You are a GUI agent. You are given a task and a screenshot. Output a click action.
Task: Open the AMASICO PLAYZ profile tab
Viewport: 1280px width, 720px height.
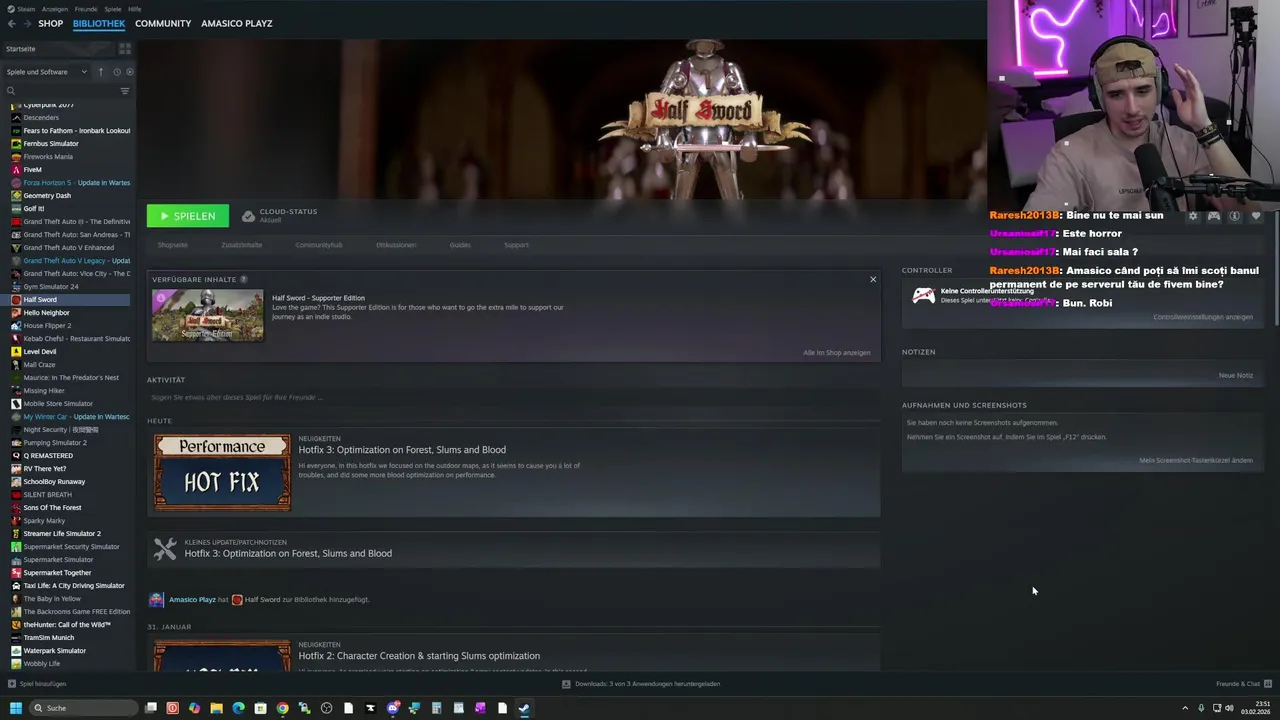(x=236, y=23)
